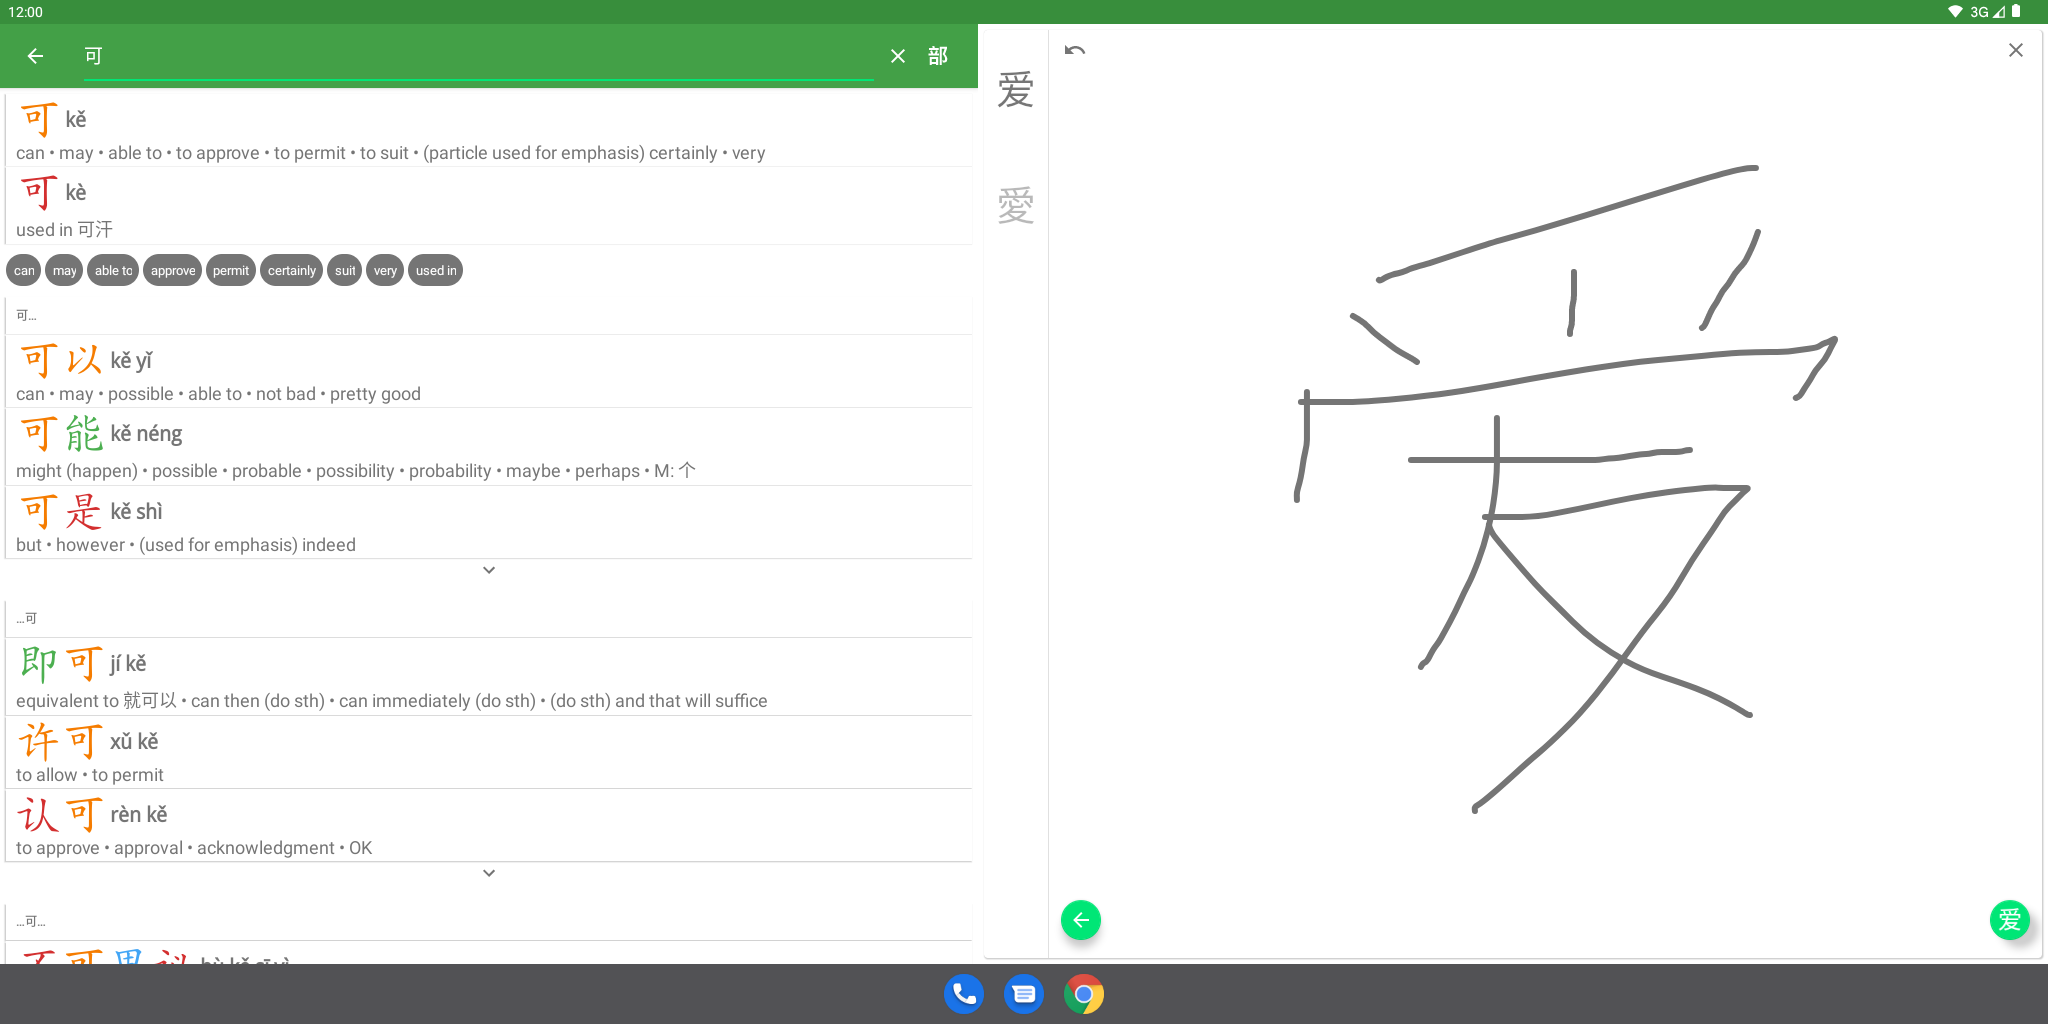Viewport: 2048px width, 1024px height.
Task: Select the traditional 愛 candidate
Action: 1015,206
